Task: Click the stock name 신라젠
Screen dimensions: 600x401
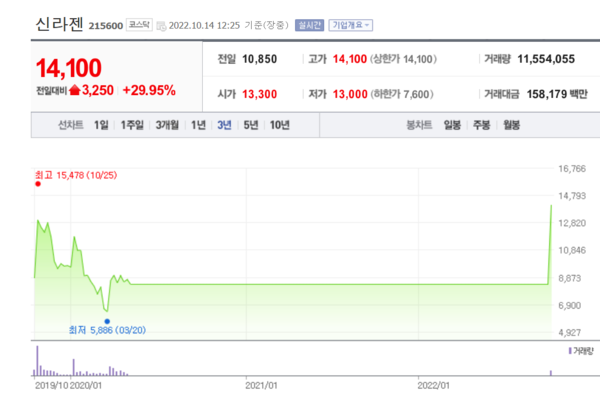Action: [x=59, y=24]
